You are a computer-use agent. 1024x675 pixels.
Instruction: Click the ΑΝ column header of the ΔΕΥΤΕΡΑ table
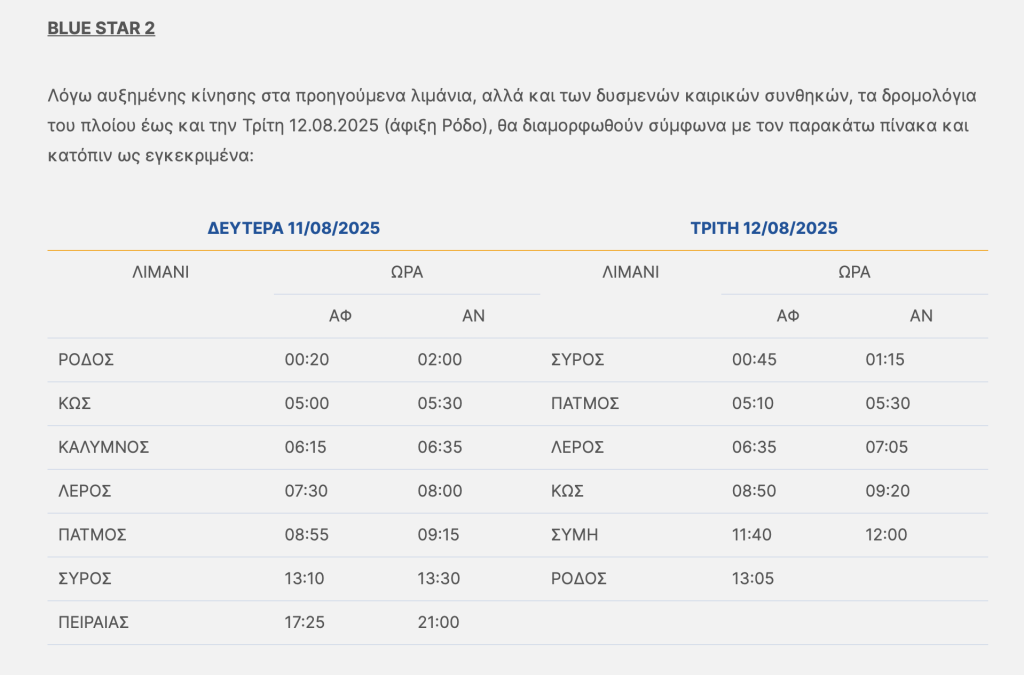pos(473,316)
